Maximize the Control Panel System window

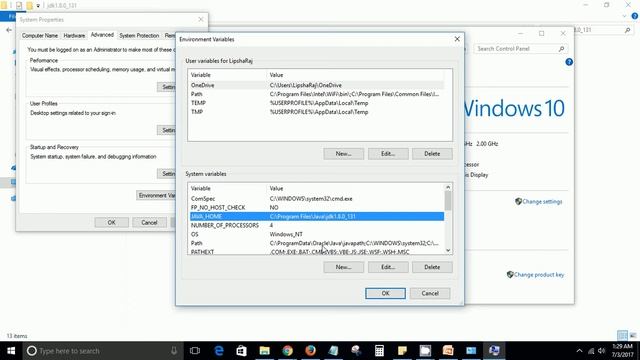click(x=541, y=33)
